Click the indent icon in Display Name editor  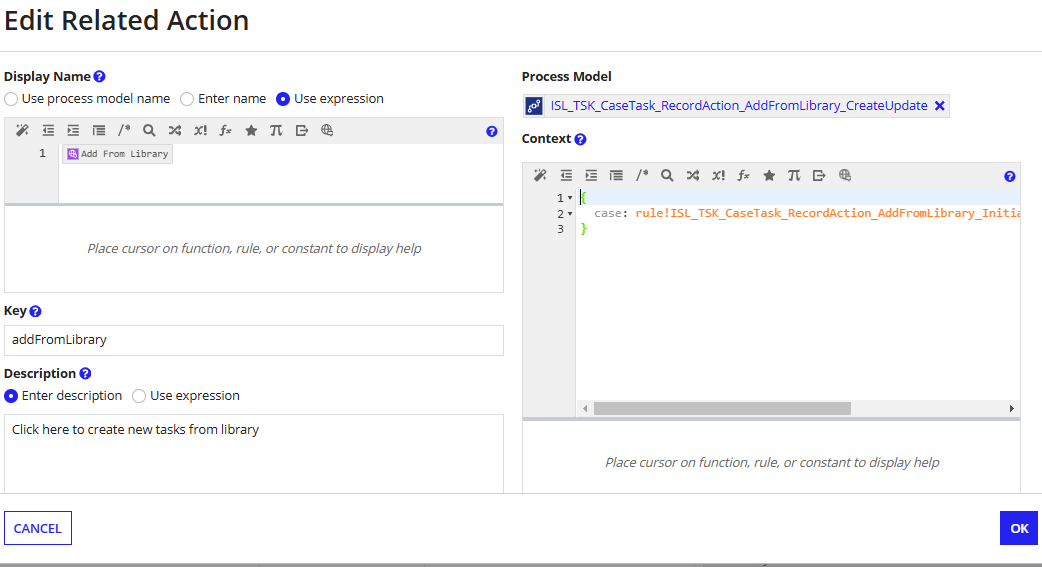coord(73,130)
